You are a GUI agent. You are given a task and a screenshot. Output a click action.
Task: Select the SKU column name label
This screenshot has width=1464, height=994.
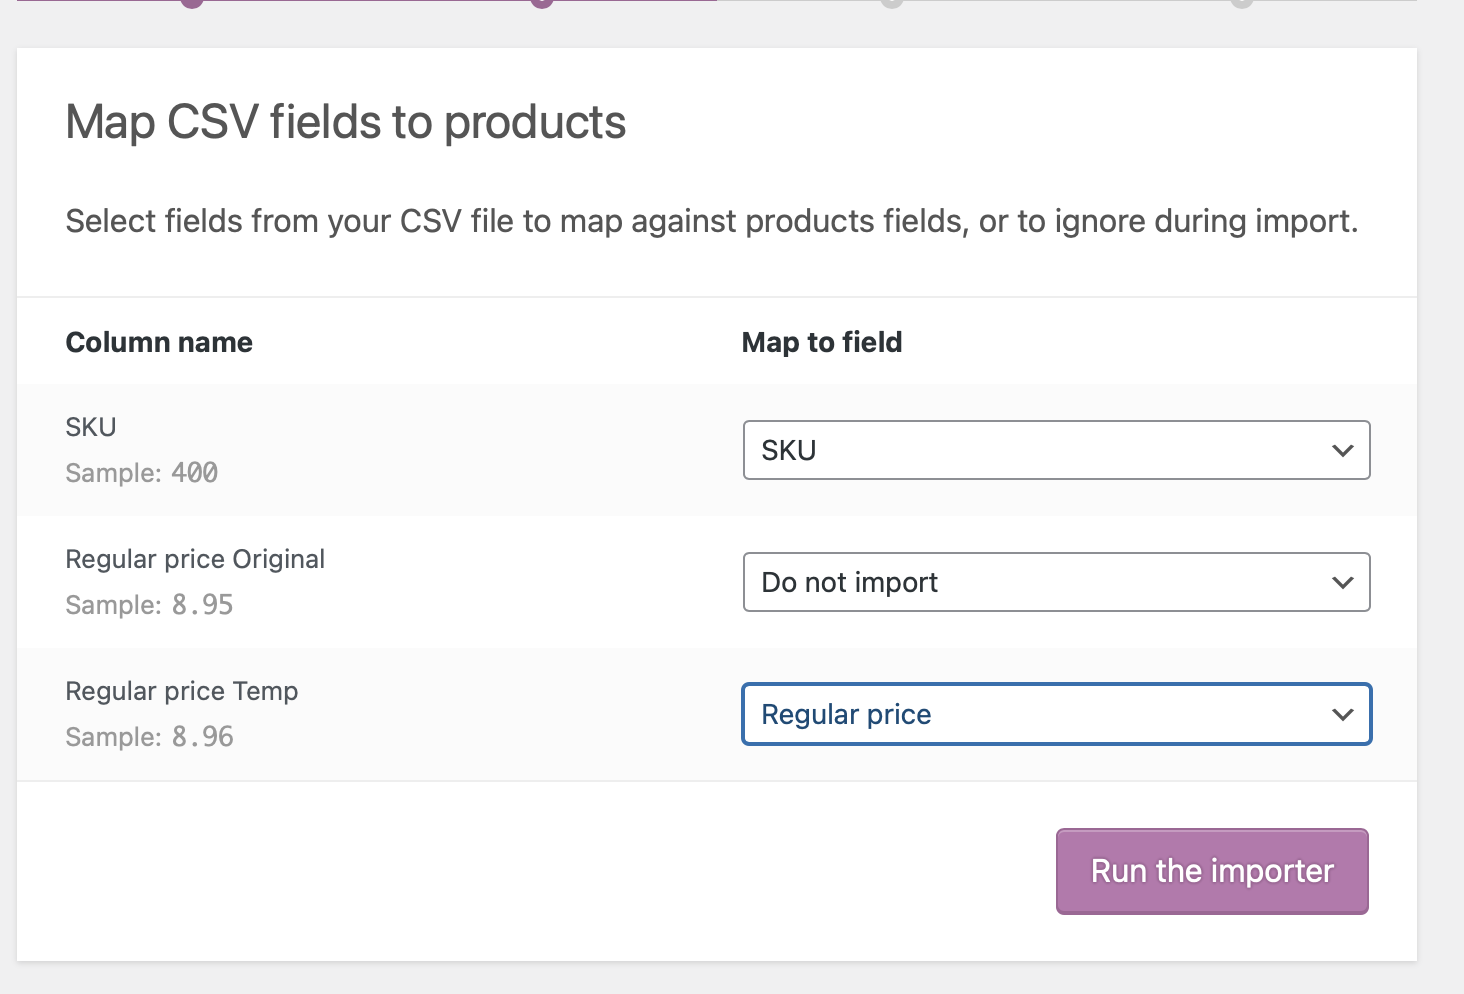pos(91,427)
